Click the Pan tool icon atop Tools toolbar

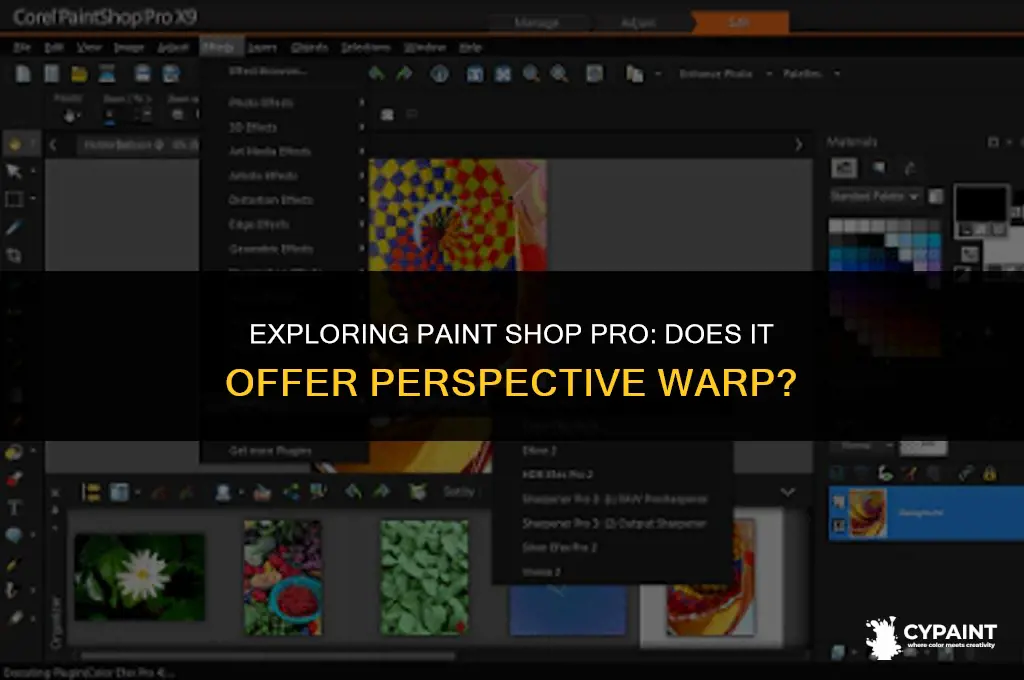coord(14,144)
